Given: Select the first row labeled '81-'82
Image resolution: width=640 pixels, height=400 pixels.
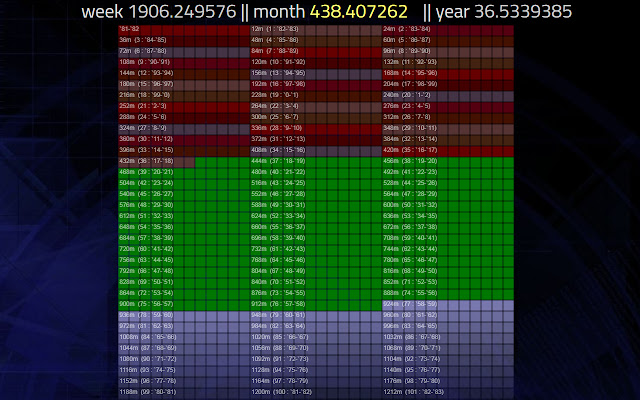Looking at the screenshot, I should pos(184,31).
